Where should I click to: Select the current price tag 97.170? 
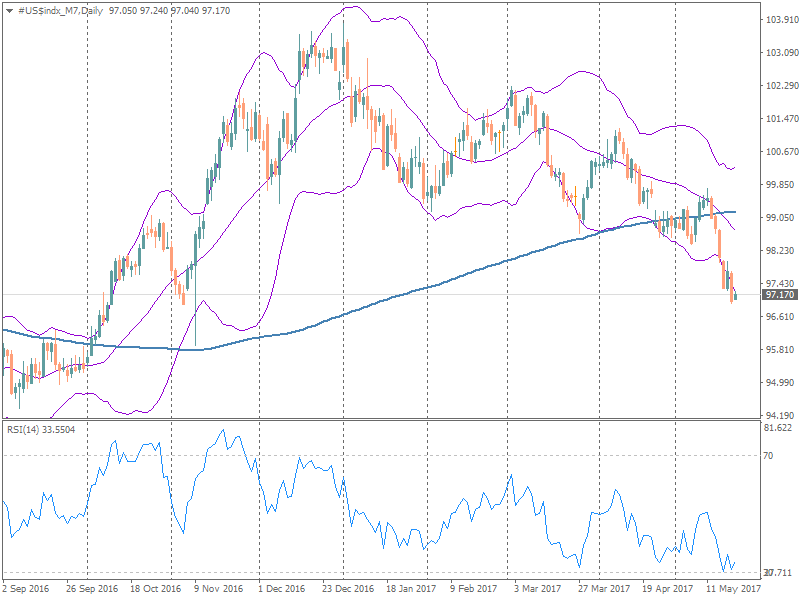[779, 295]
